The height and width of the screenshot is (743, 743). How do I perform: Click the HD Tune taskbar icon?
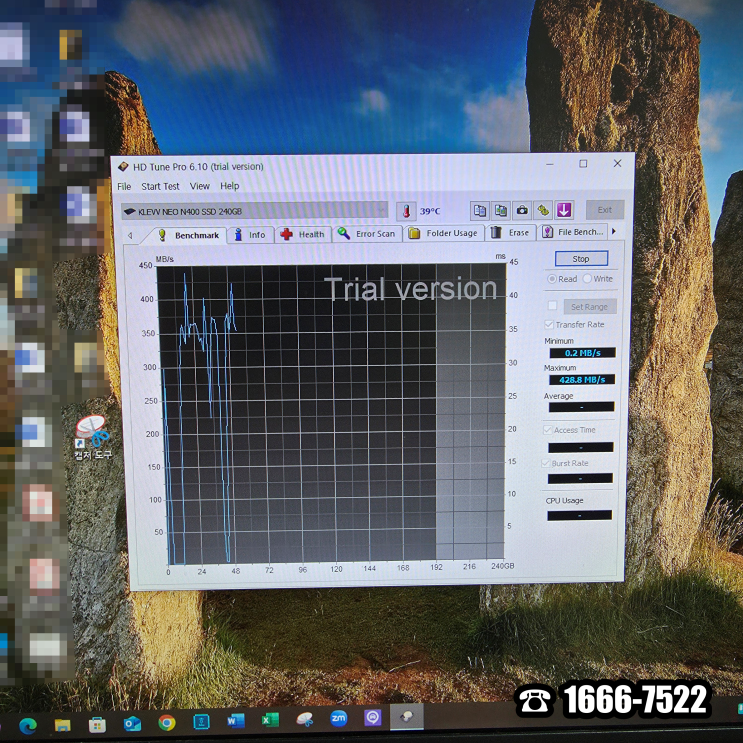[x=407, y=716]
